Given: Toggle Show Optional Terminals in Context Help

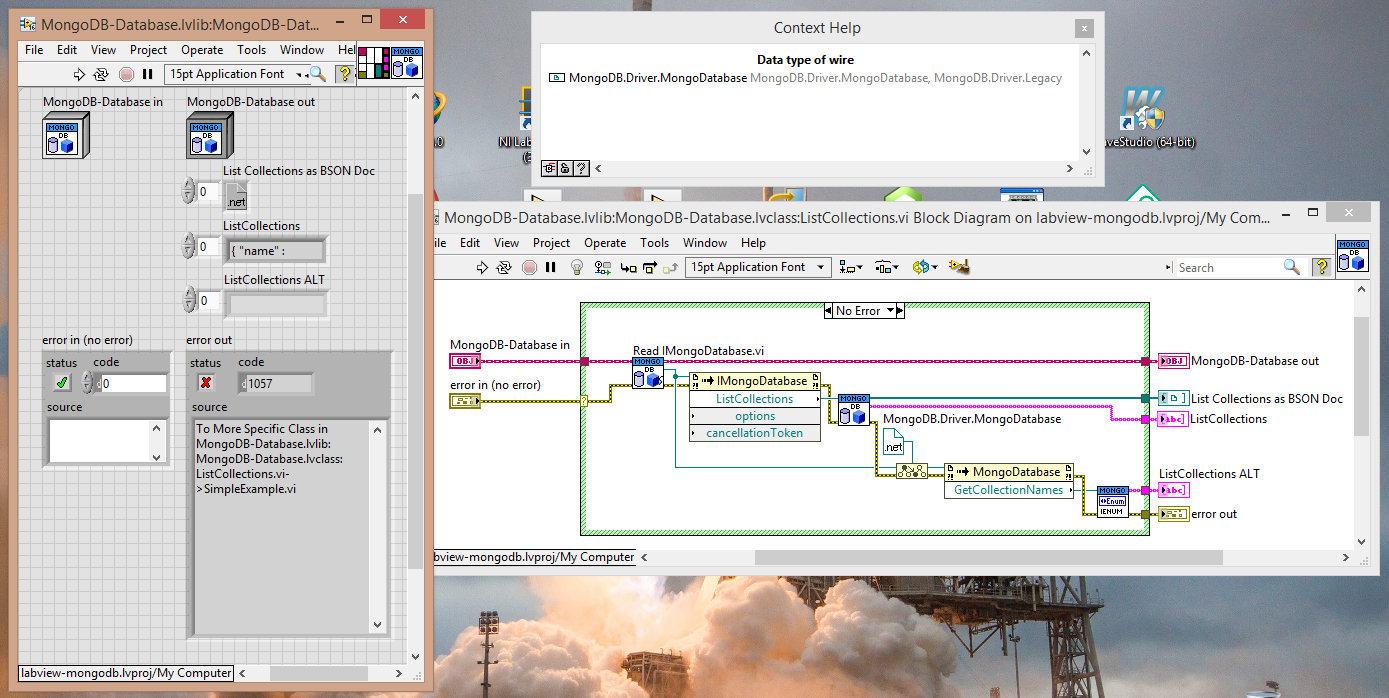Looking at the screenshot, I should pyautogui.click(x=550, y=168).
